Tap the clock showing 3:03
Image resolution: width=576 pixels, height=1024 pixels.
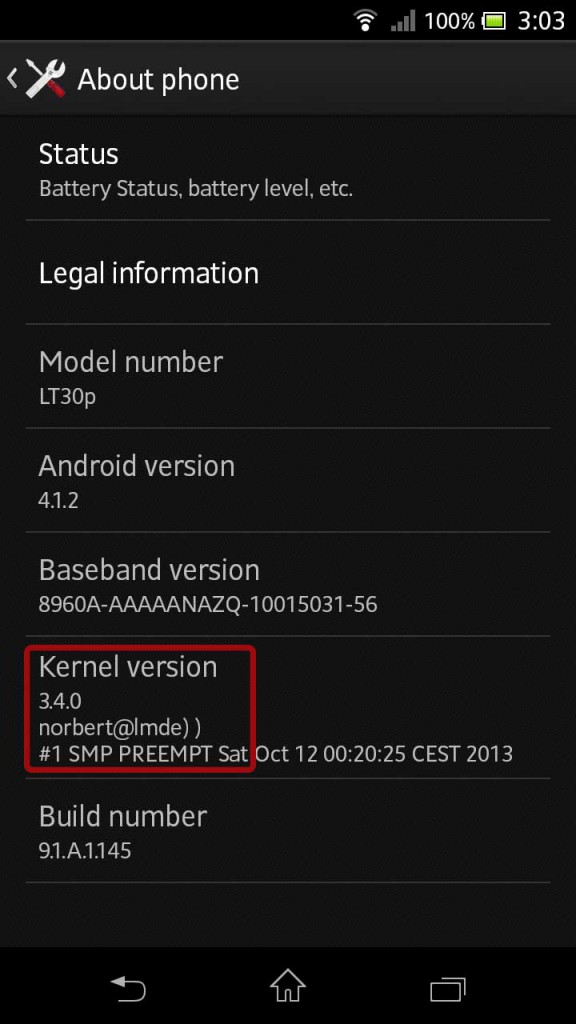[x=541, y=21]
